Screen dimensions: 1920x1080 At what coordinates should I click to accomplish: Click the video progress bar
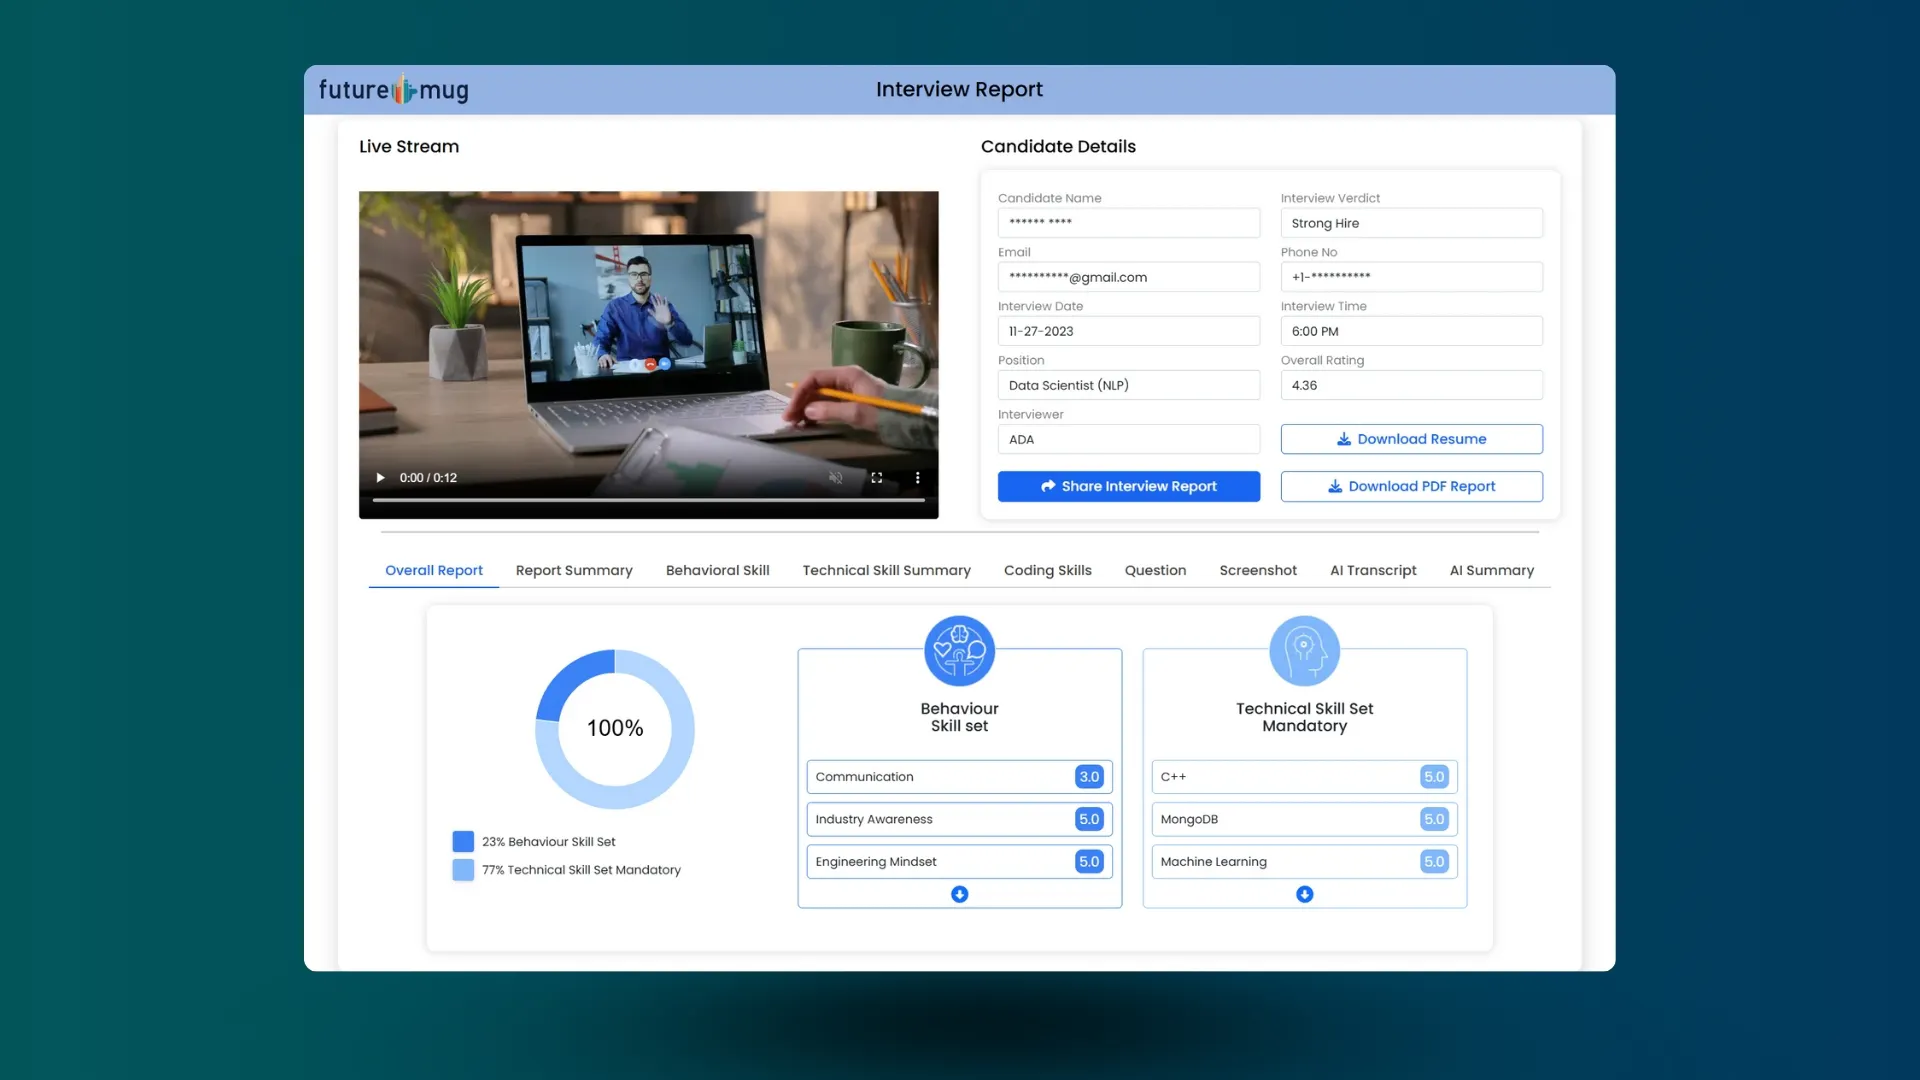point(648,500)
